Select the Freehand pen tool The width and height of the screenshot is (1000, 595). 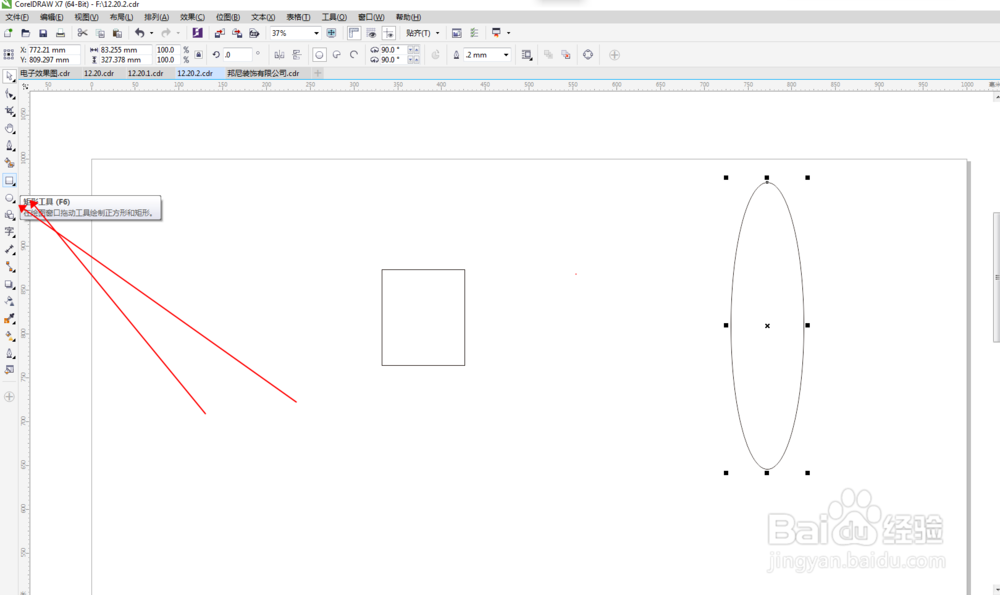pos(9,145)
